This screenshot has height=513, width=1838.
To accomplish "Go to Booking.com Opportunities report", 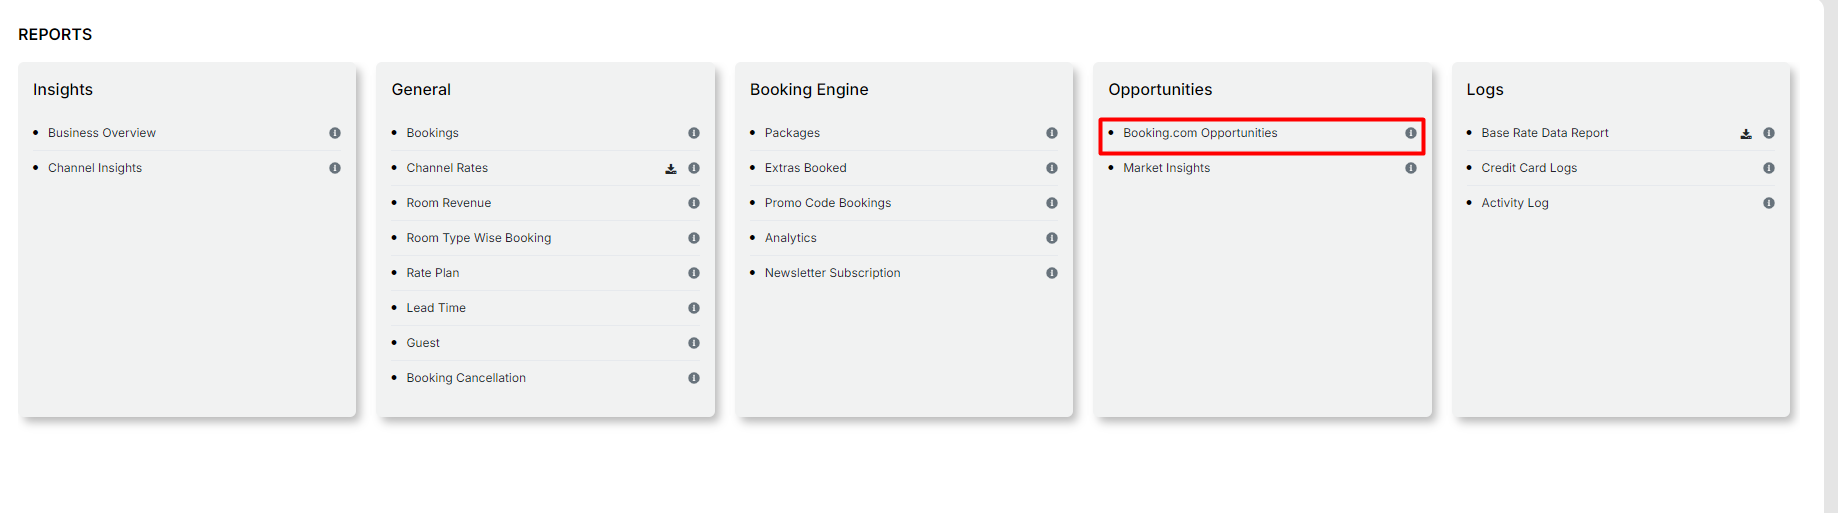I will pos(1199,133).
